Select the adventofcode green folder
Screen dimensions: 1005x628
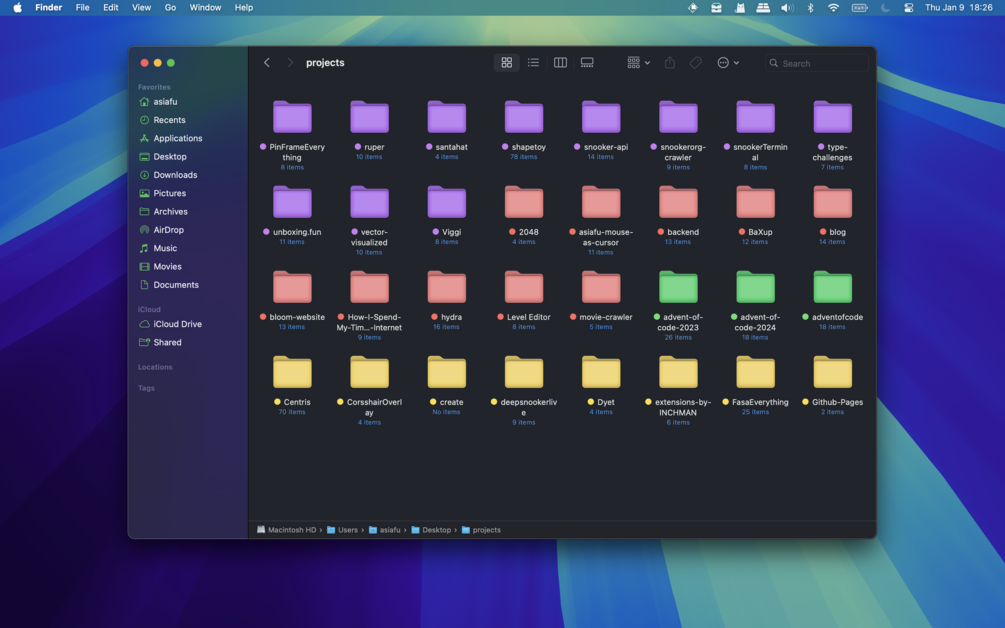click(x=833, y=287)
